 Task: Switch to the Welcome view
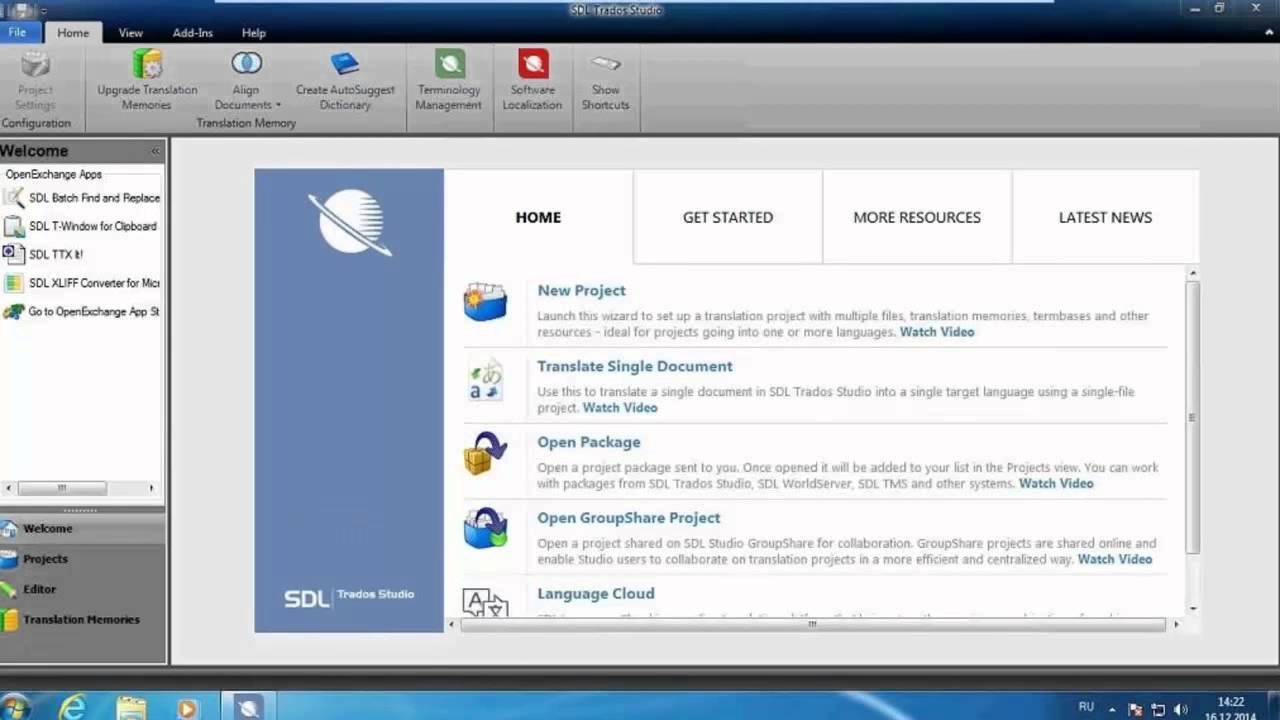82,528
